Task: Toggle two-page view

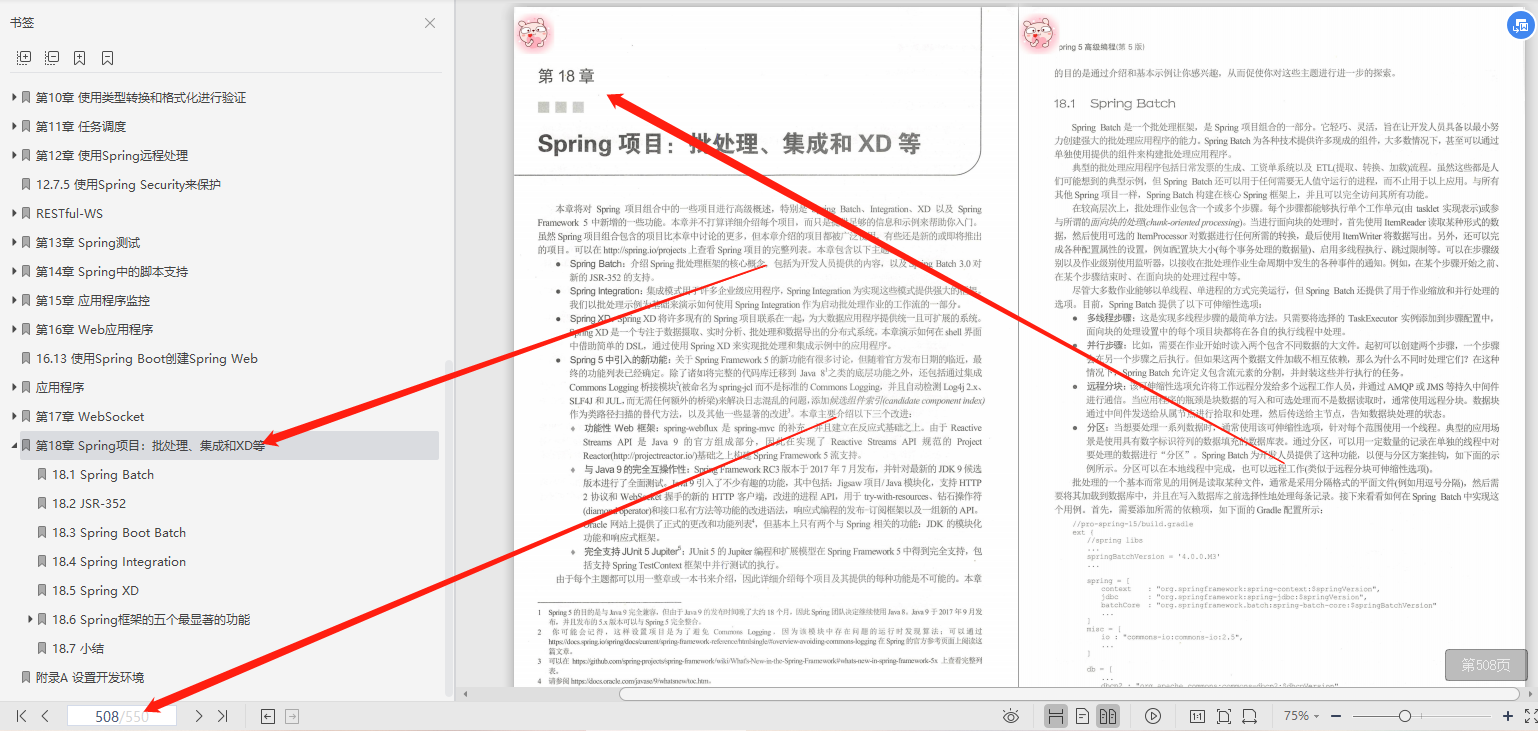Action: tap(1107, 716)
